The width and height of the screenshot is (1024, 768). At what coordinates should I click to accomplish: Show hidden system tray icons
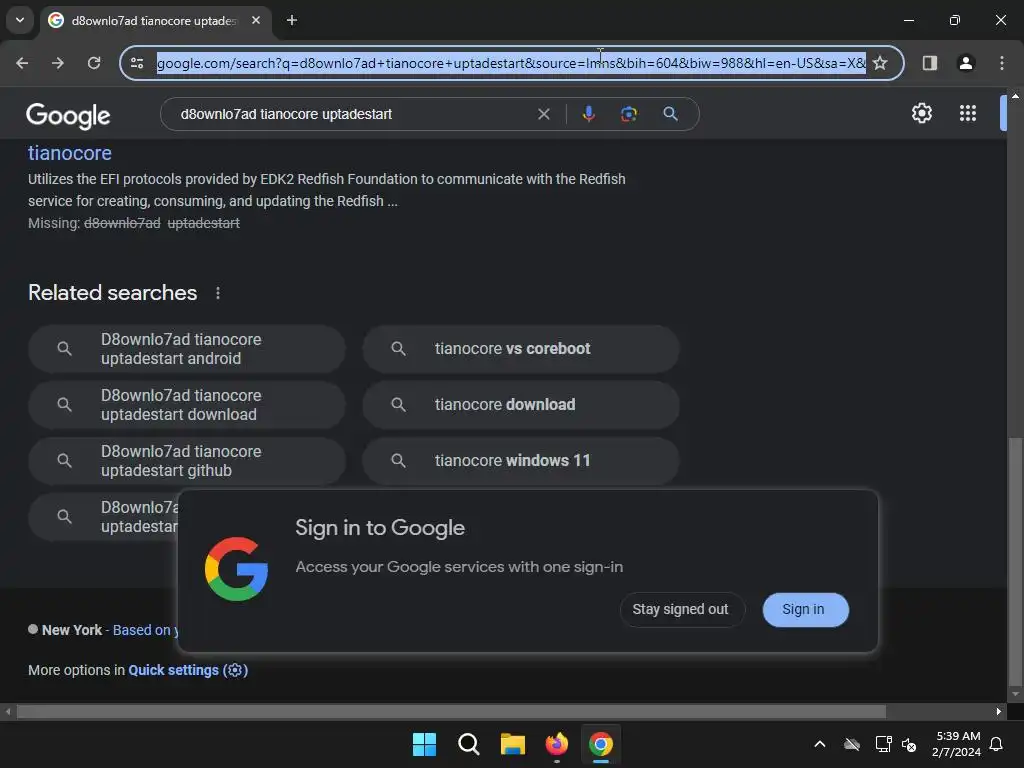(x=820, y=744)
